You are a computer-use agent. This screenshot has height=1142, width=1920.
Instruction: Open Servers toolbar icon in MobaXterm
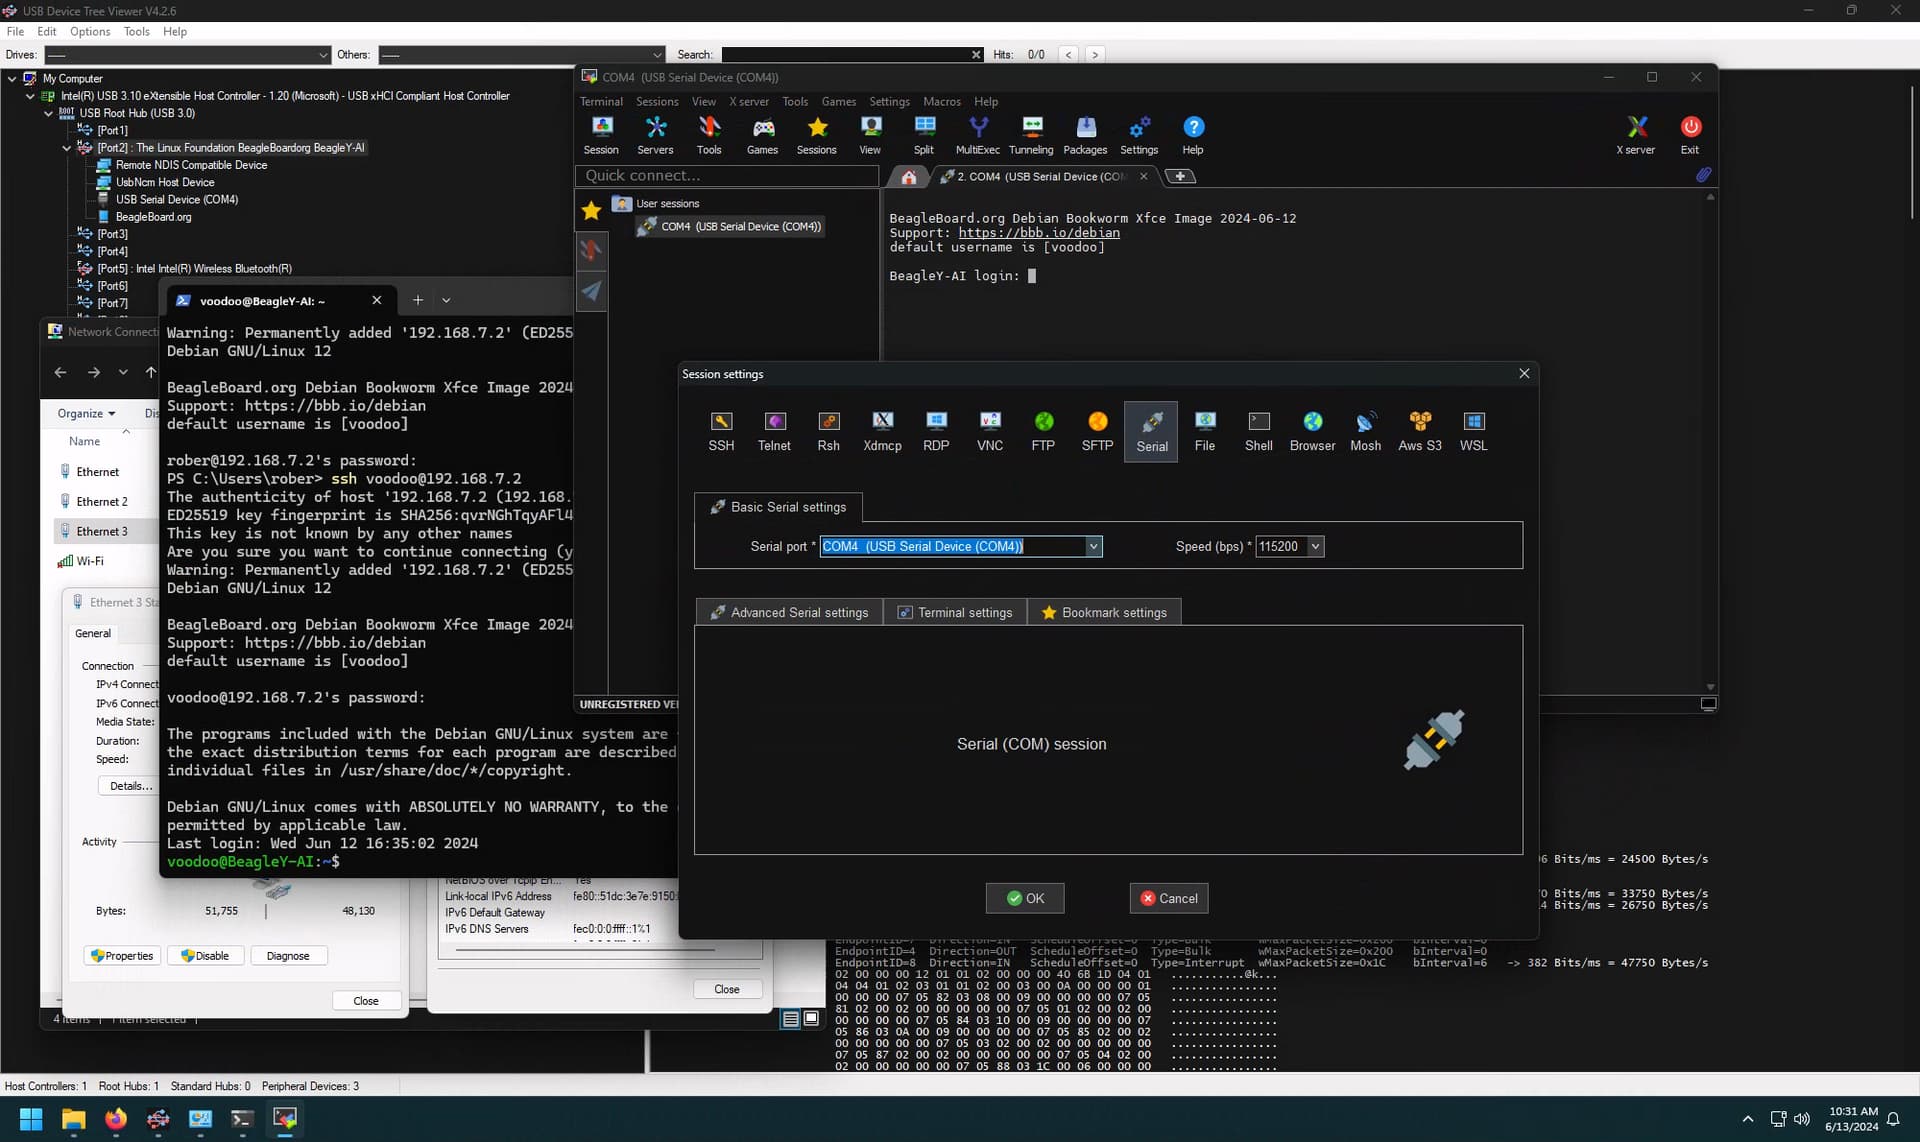(x=655, y=135)
